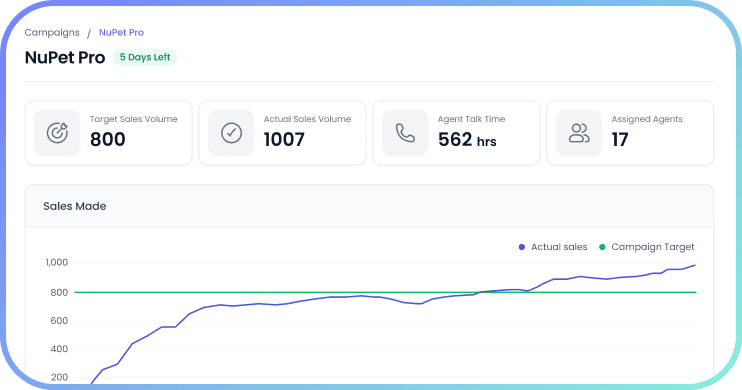Viewport: 742px width, 390px height.
Task: Click the value 800 in target card
Action: 108,139
